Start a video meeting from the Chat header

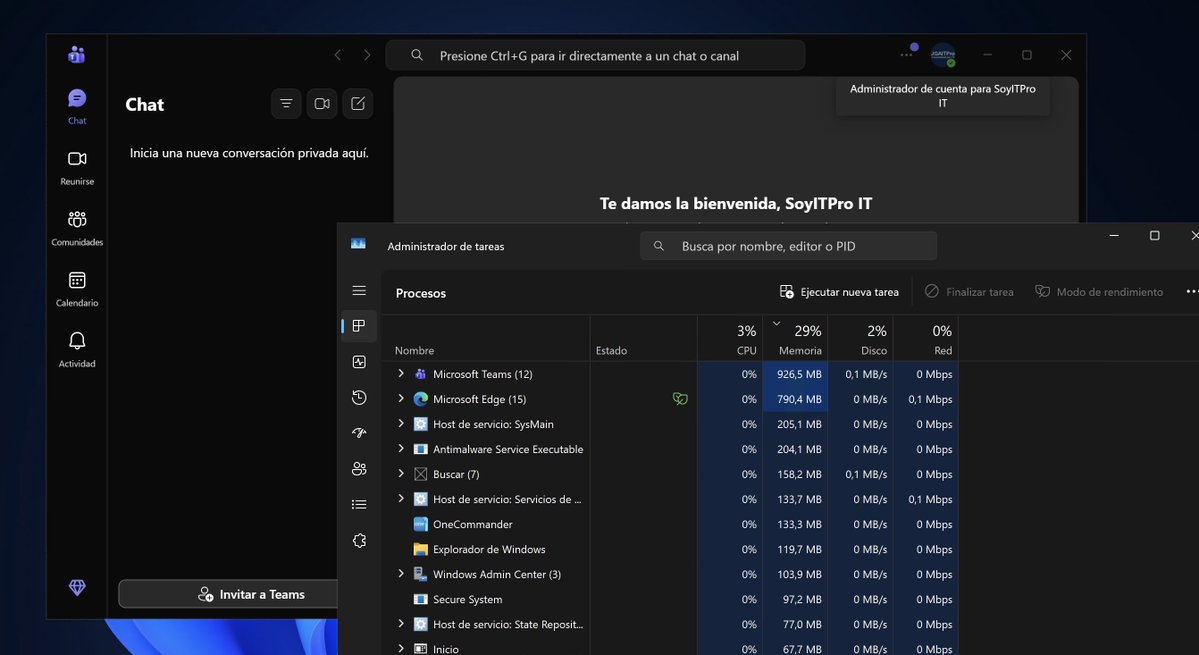(x=322, y=104)
